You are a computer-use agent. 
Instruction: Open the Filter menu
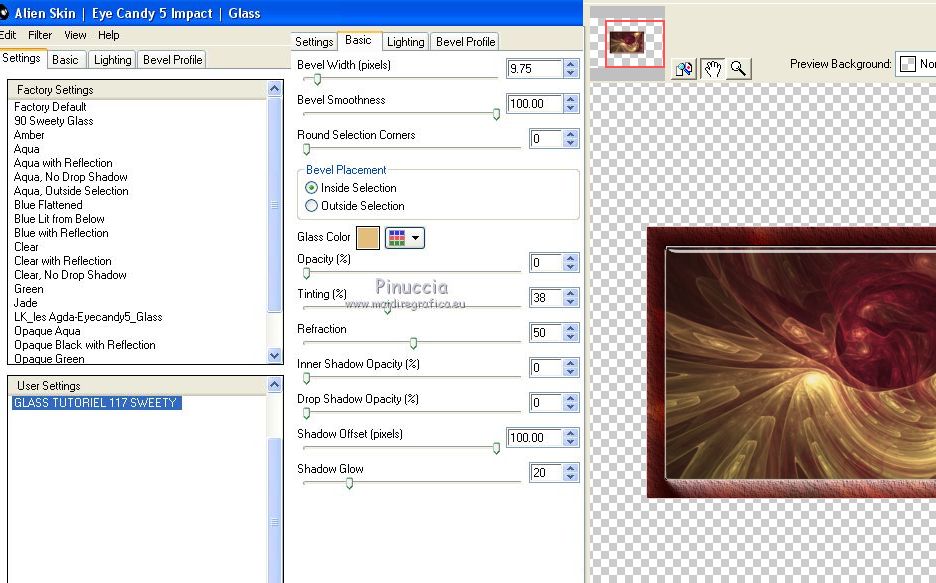coord(40,35)
